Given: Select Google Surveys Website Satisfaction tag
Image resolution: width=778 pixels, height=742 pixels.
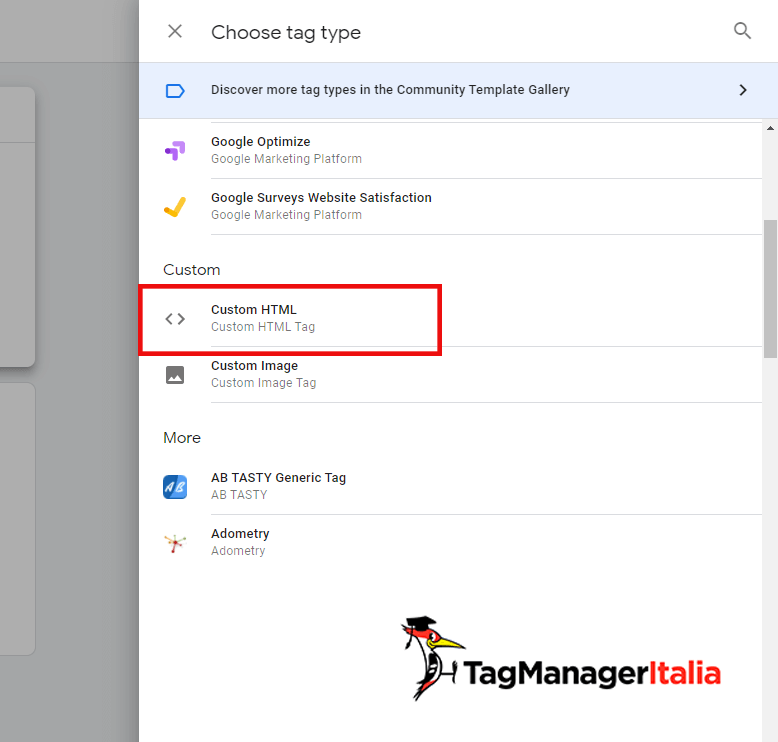Looking at the screenshot, I should pyautogui.click(x=450, y=206).
